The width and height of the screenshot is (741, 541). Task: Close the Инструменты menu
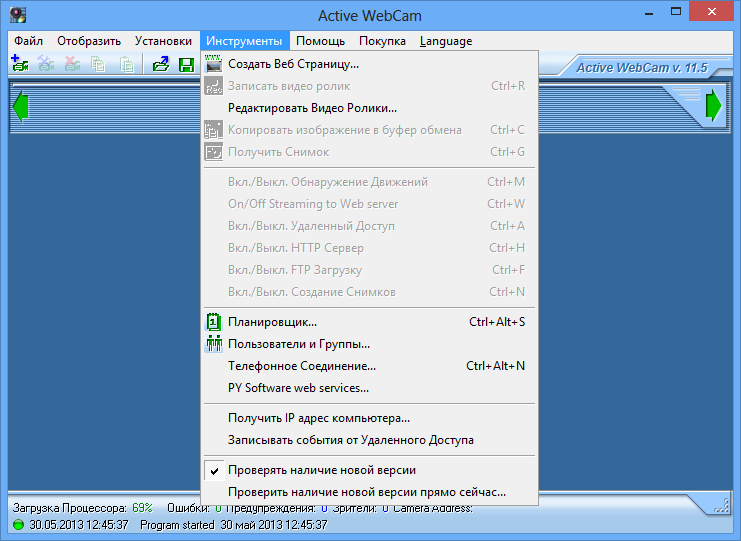point(244,41)
